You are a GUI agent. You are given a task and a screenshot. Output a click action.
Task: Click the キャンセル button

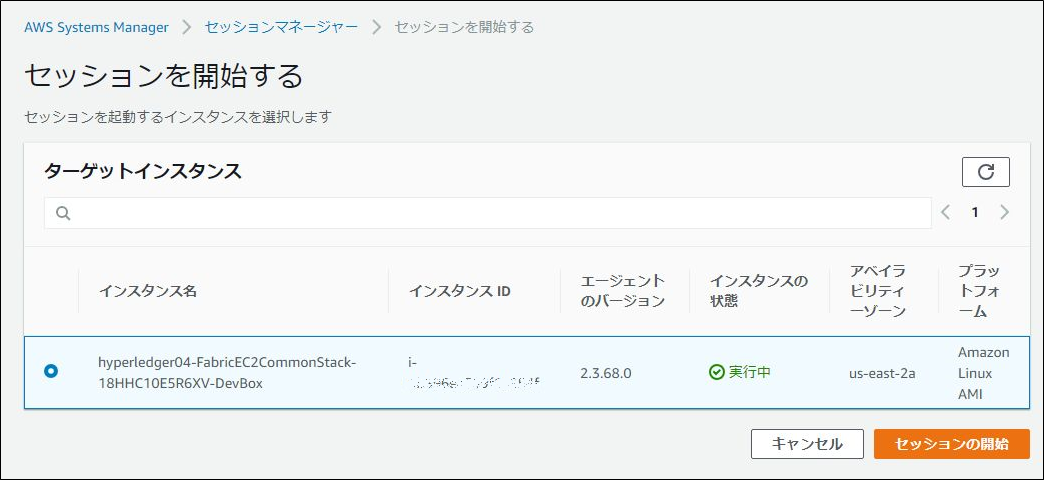807,444
